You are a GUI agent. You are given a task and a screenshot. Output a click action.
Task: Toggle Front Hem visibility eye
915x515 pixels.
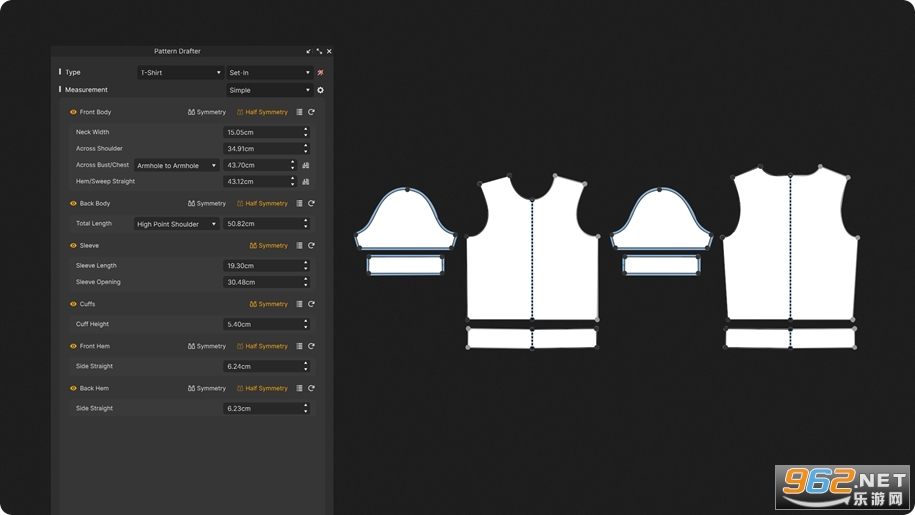[74, 346]
